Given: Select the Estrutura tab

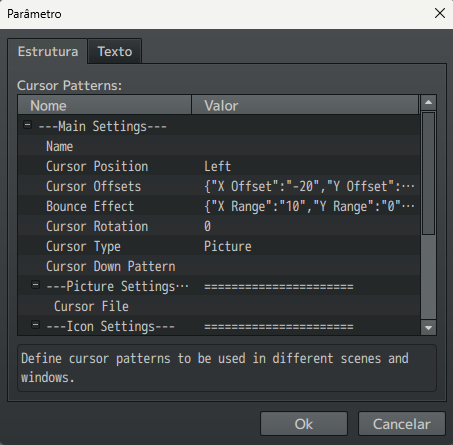Looking at the screenshot, I should pyautogui.click(x=48, y=51).
